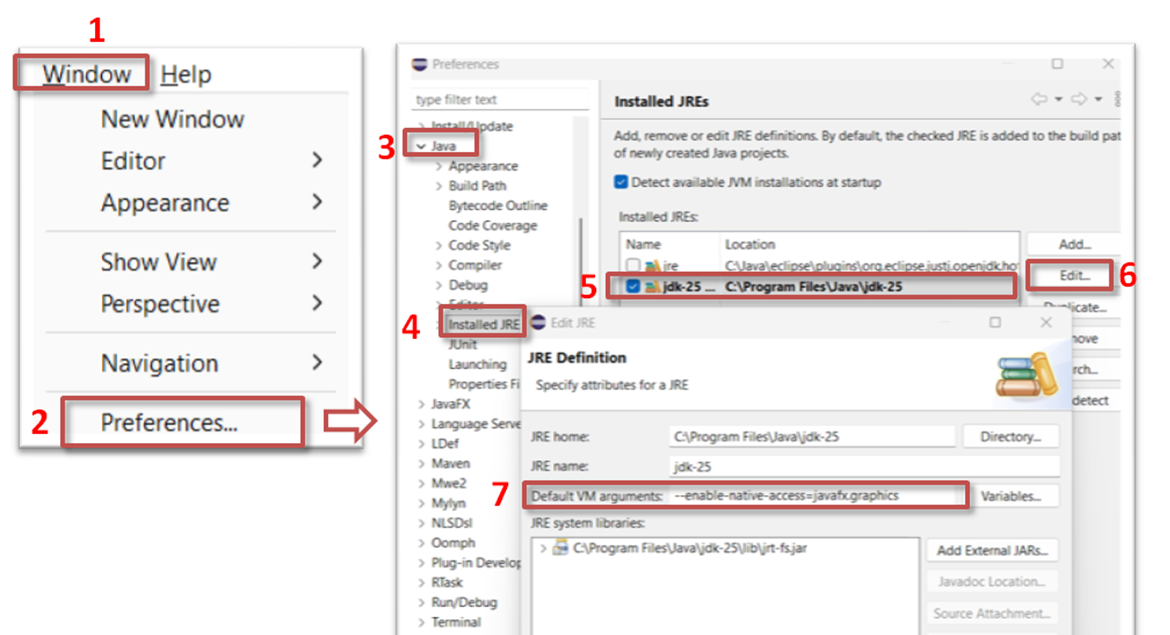Click the jar icon beside jrt-fs.jar
This screenshot has width=1170, height=635.
pyautogui.click(x=560, y=549)
